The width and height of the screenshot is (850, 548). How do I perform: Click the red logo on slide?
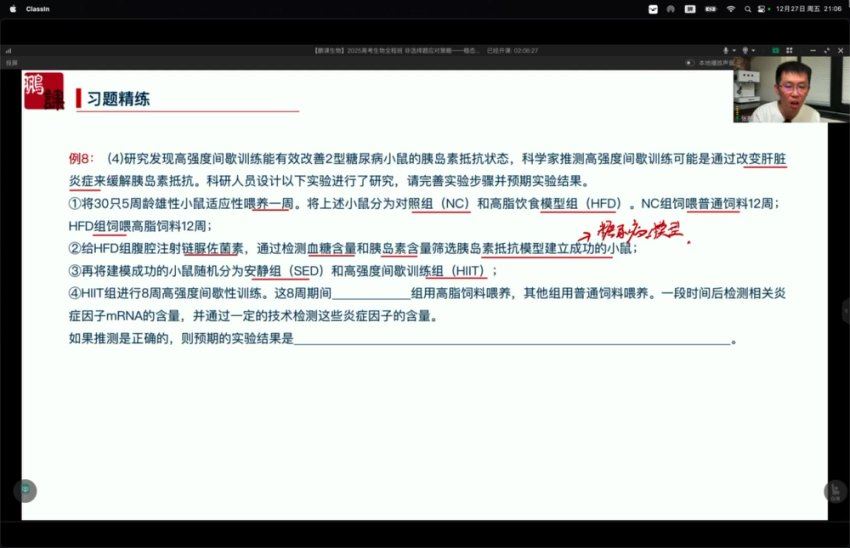(x=44, y=91)
